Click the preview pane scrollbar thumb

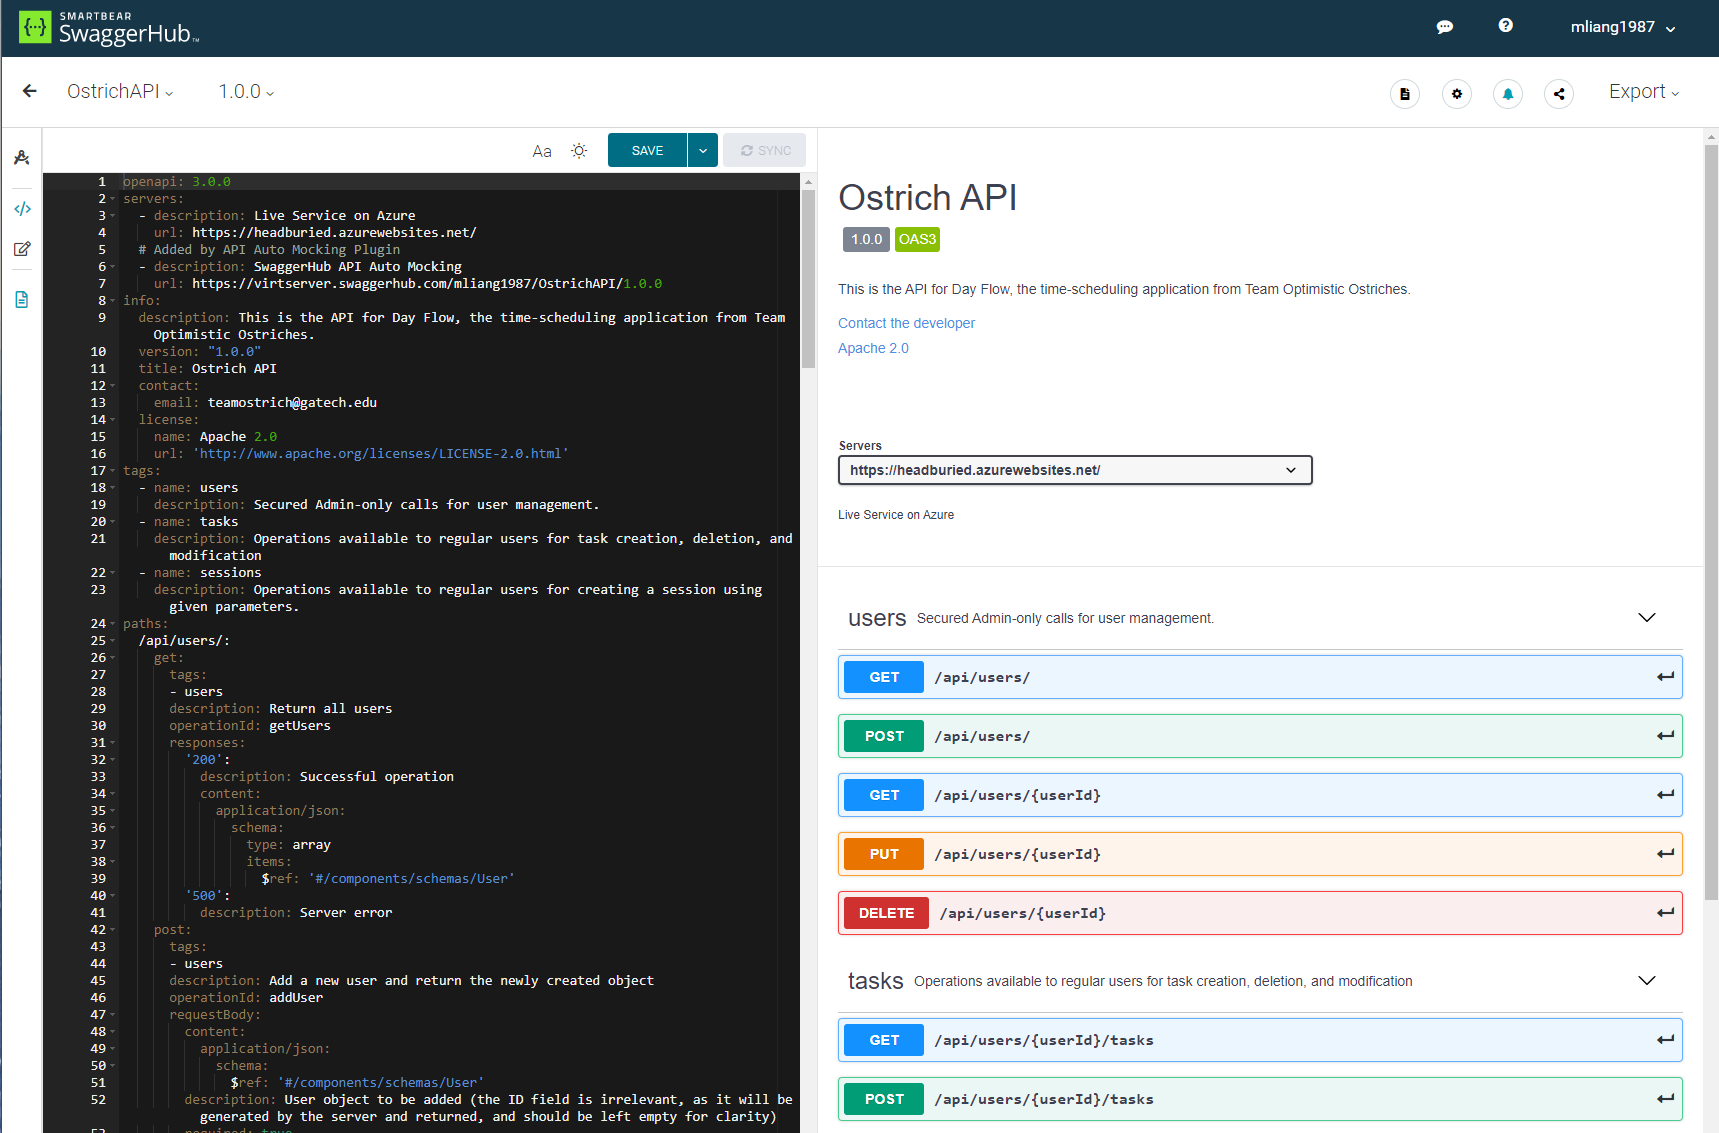[x=1711, y=522]
